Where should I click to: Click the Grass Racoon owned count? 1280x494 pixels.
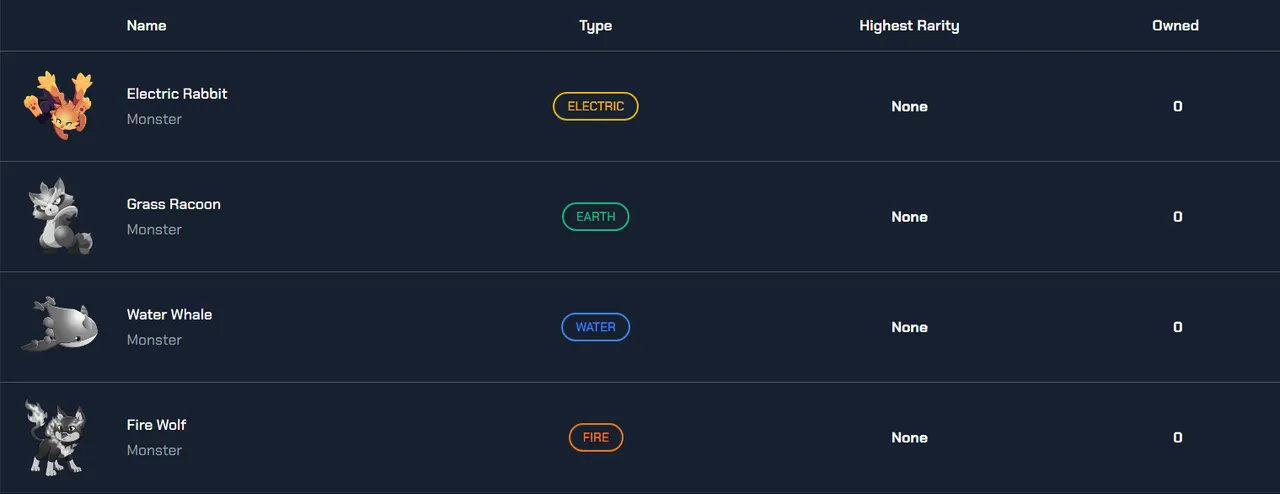click(x=1177, y=217)
